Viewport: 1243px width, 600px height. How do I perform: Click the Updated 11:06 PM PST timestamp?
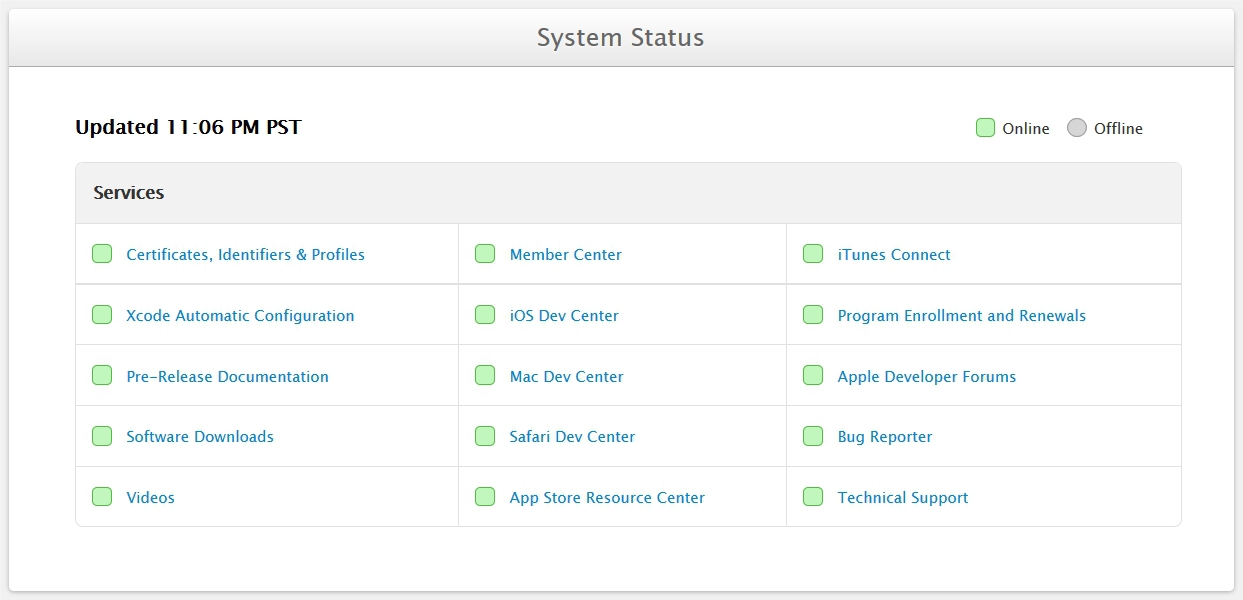[188, 127]
